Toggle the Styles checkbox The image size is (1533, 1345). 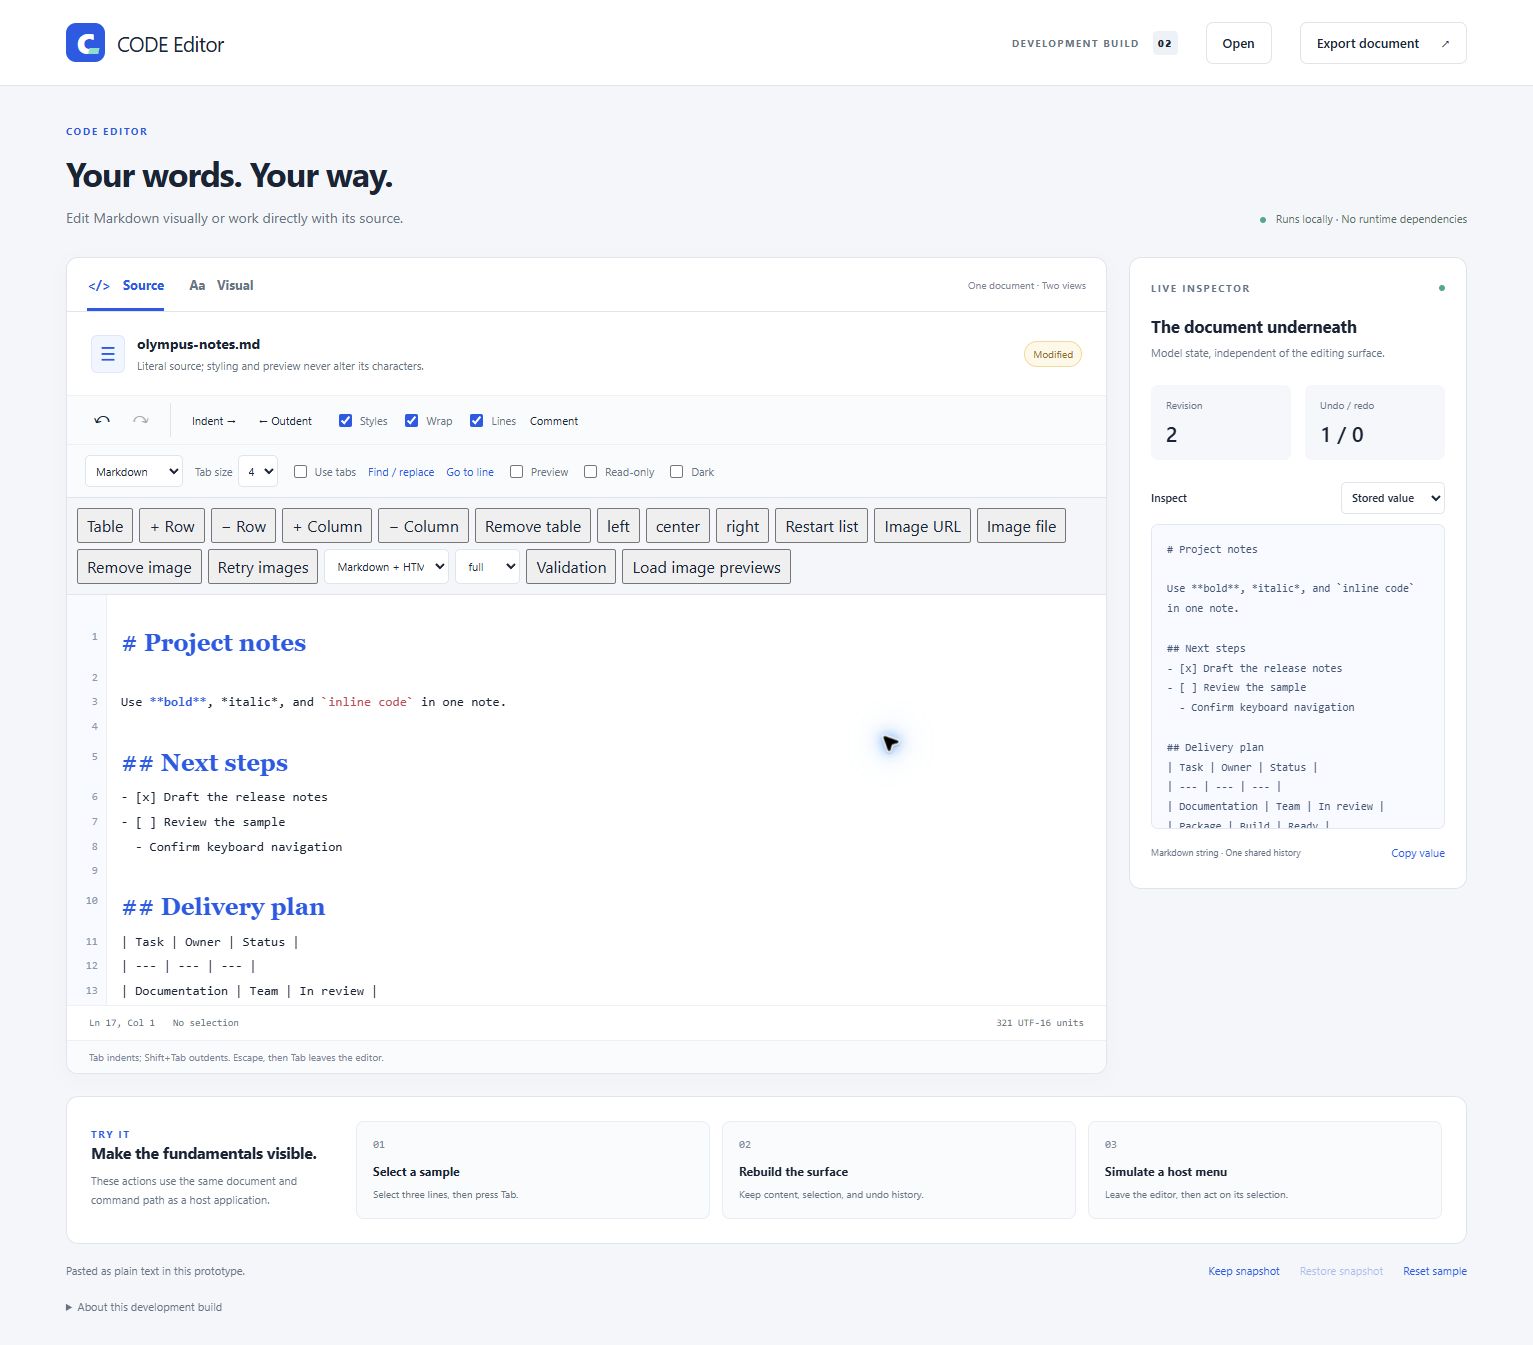point(345,421)
